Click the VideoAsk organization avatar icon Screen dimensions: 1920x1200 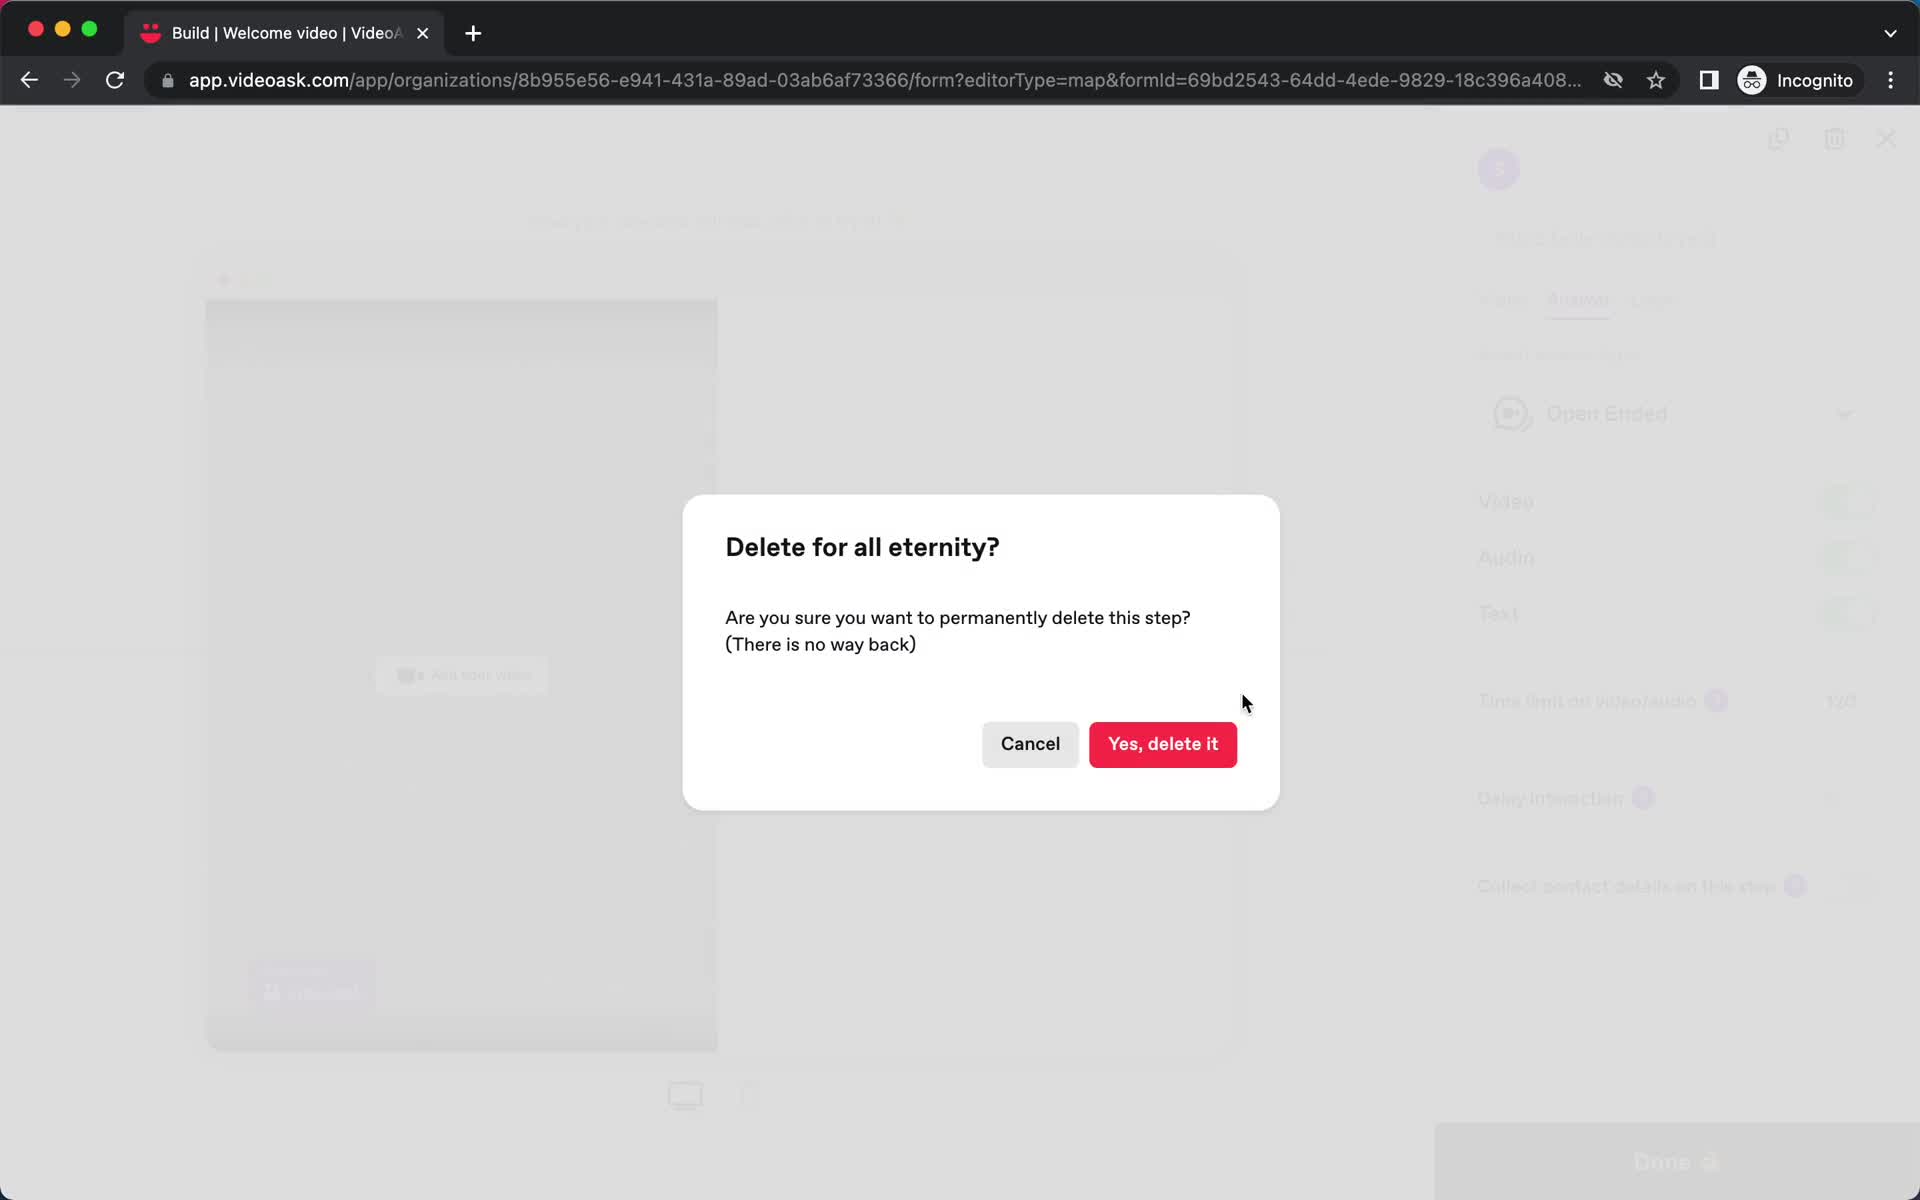pos(1498,167)
